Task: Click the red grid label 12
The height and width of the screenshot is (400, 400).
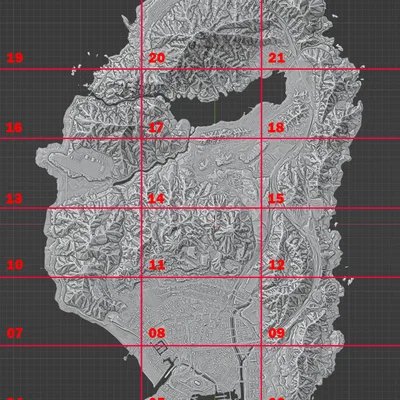Action: tap(277, 265)
